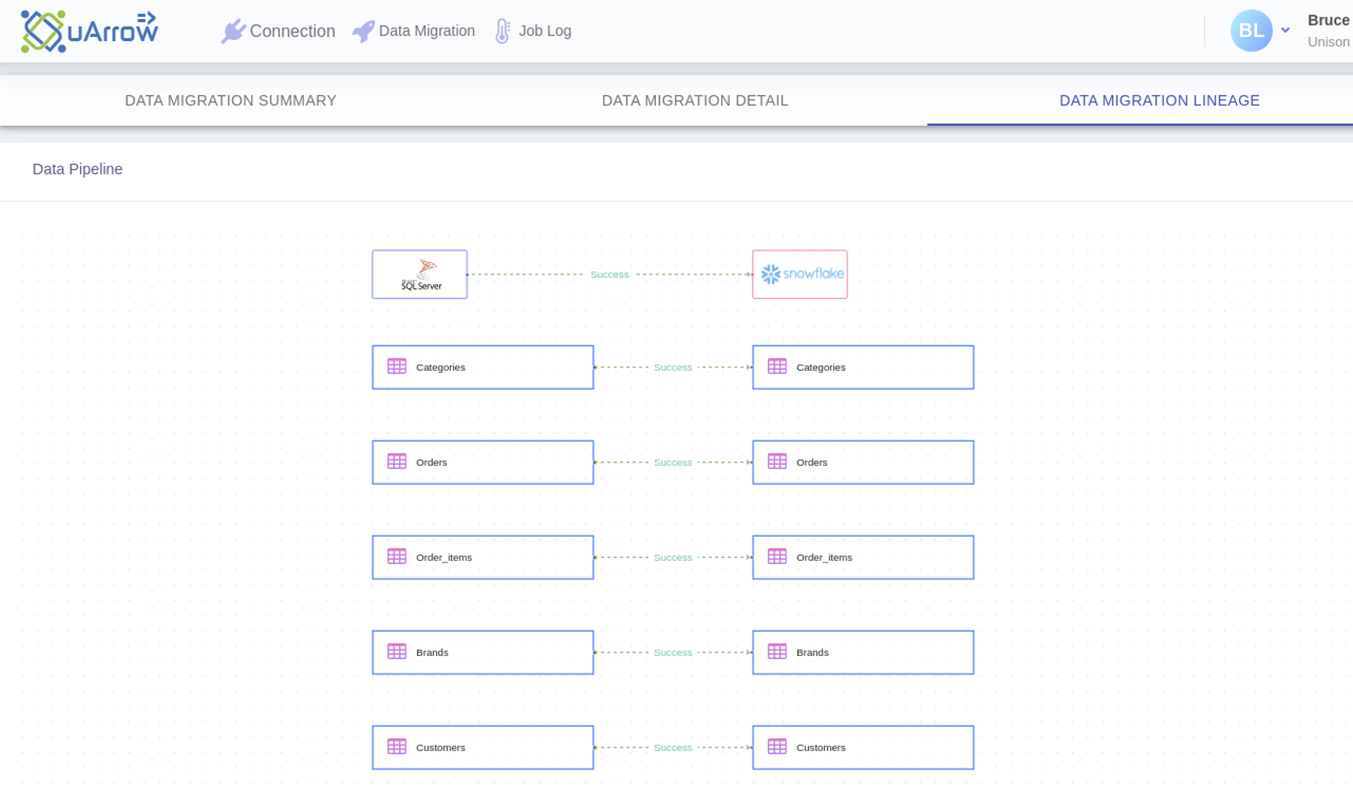
Task: Select the source Order_items table node
Action: pyautogui.click(x=483, y=557)
